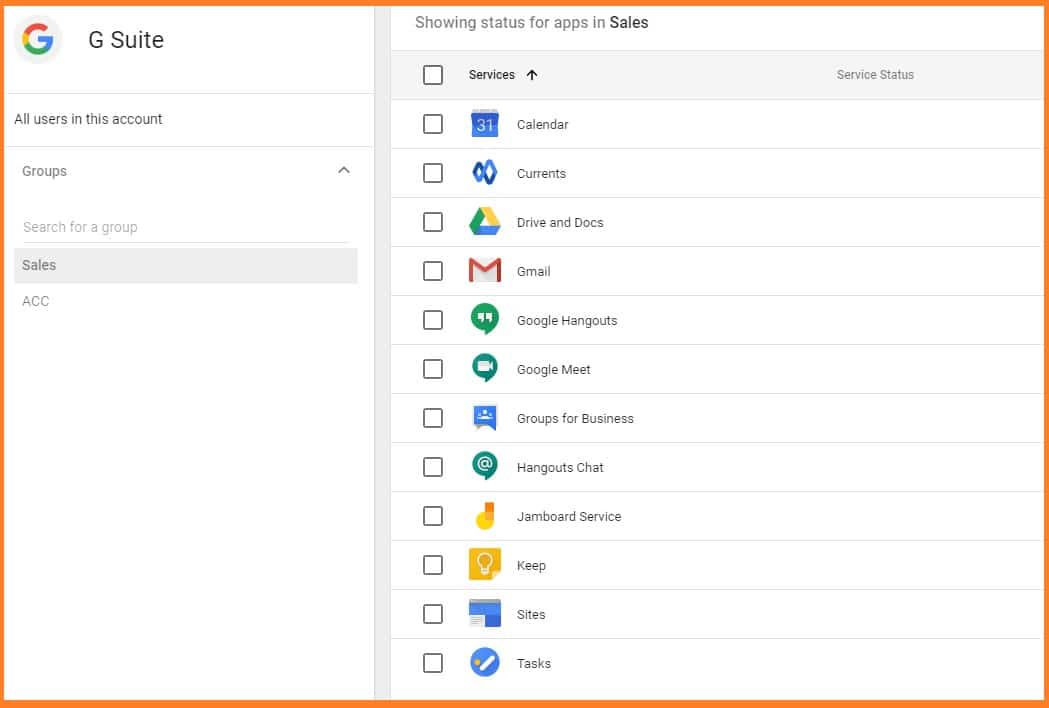Select the Sales group
The width and height of the screenshot is (1049, 708).
click(186, 265)
